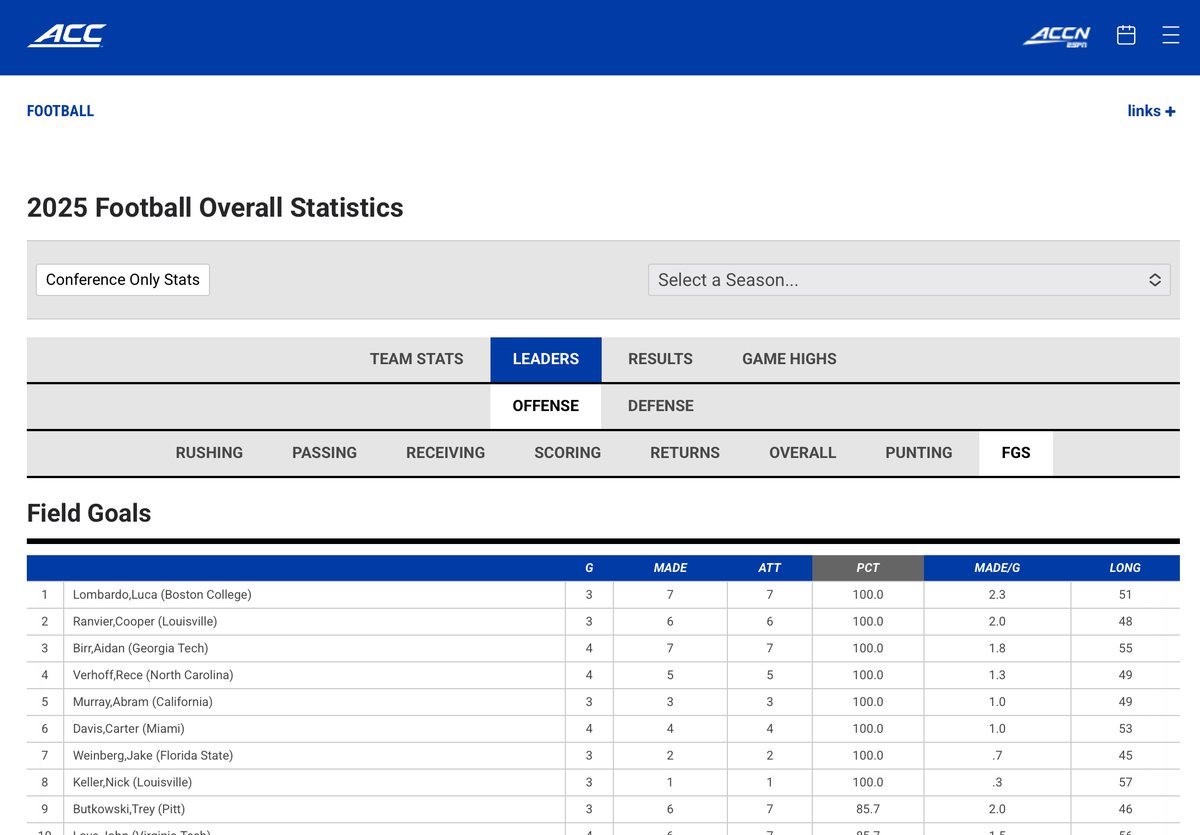The width and height of the screenshot is (1200, 835).
Task: Open the ACCN ESPN network logo link
Action: pos(1056,36)
